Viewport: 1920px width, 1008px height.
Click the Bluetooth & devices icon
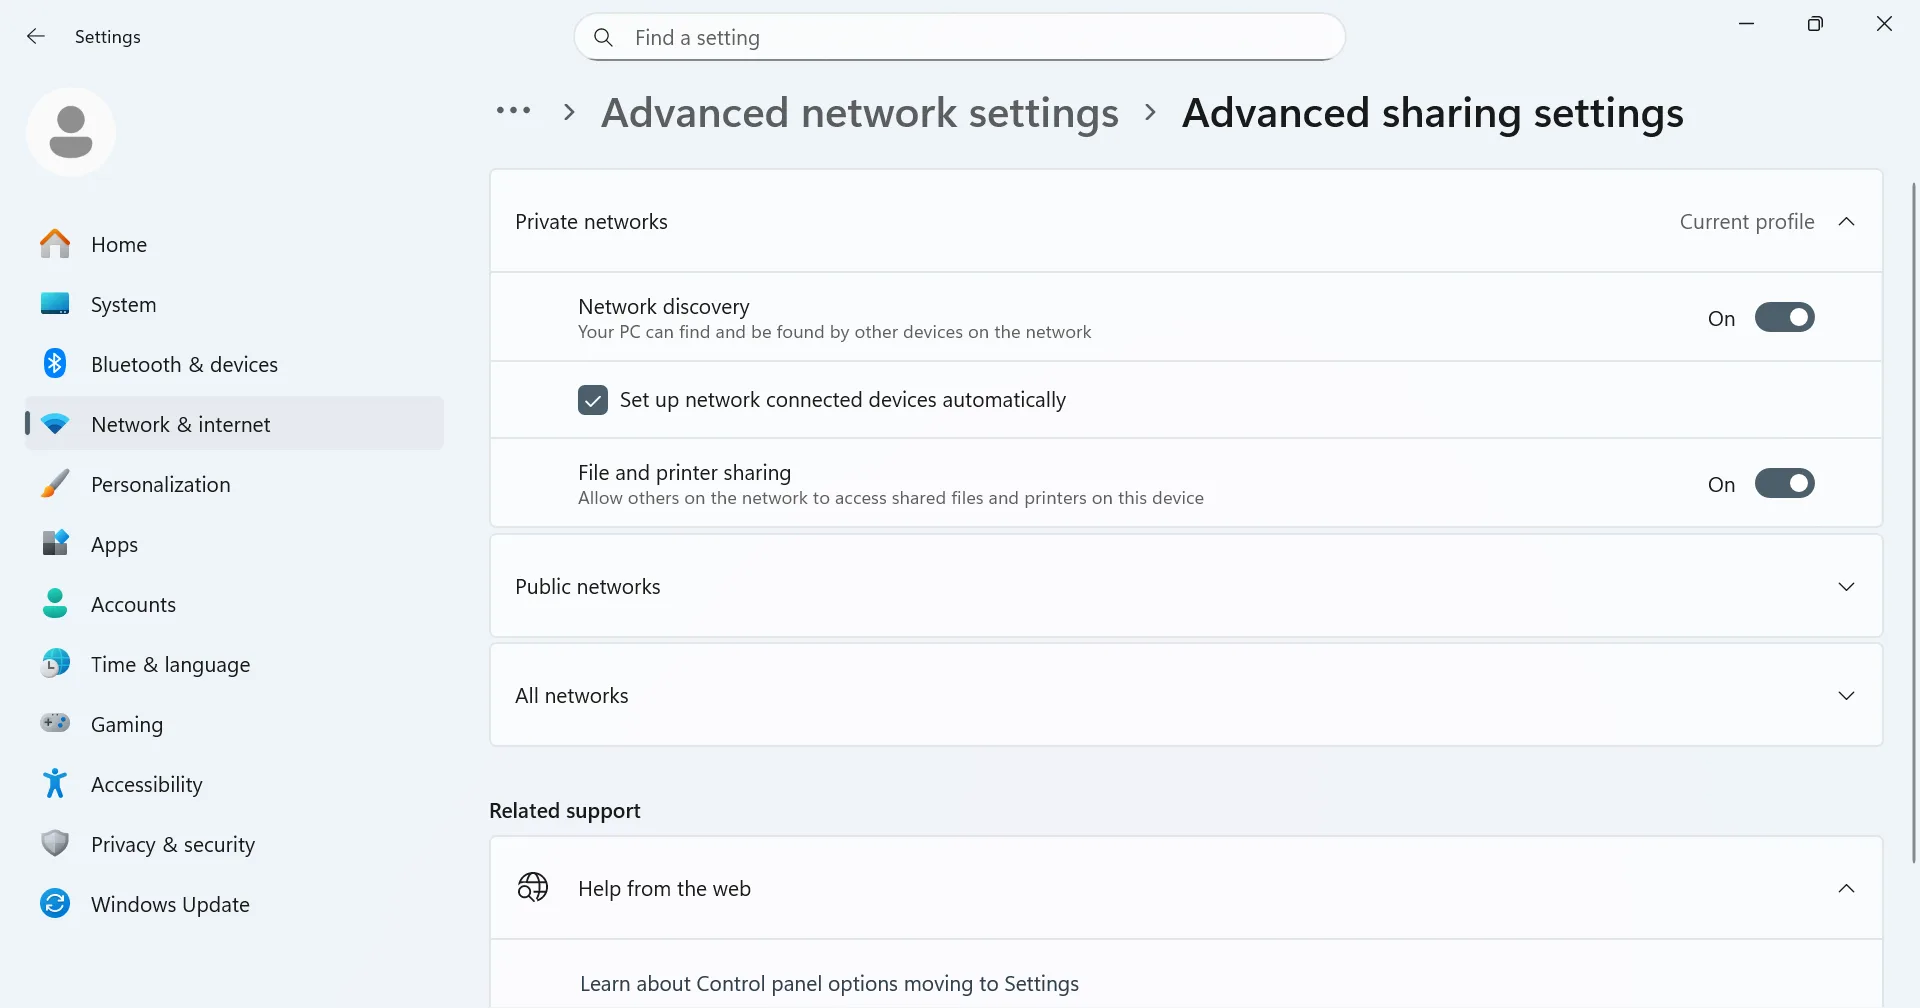click(x=55, y=363)
